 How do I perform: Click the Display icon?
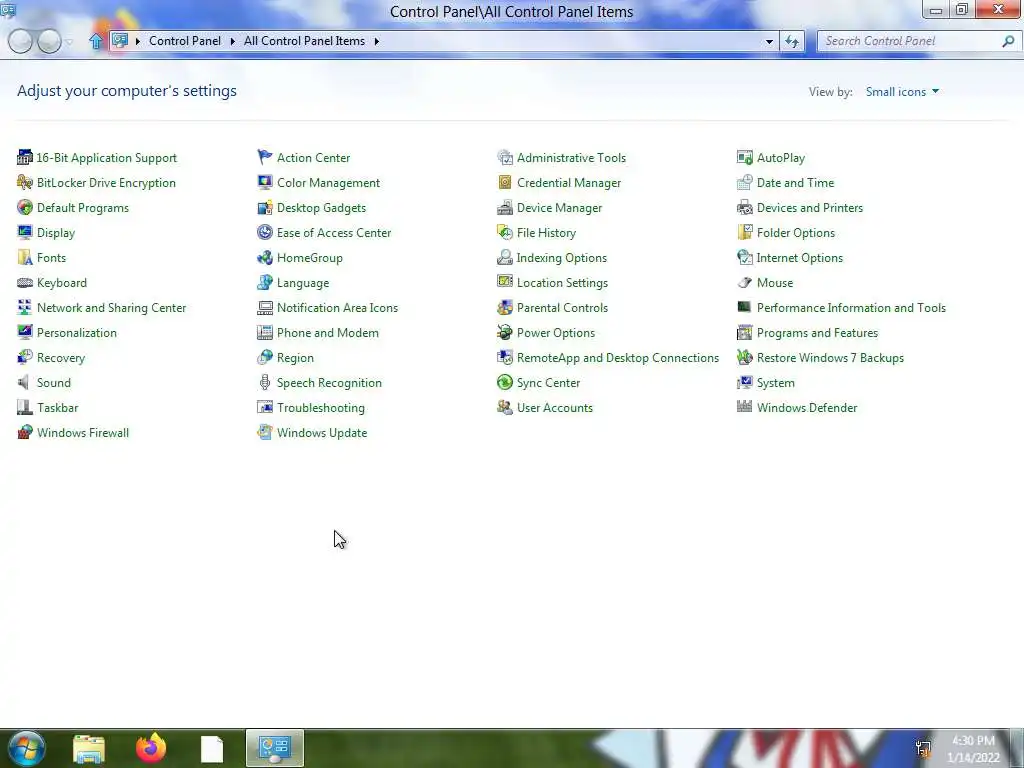coord(25,232)
